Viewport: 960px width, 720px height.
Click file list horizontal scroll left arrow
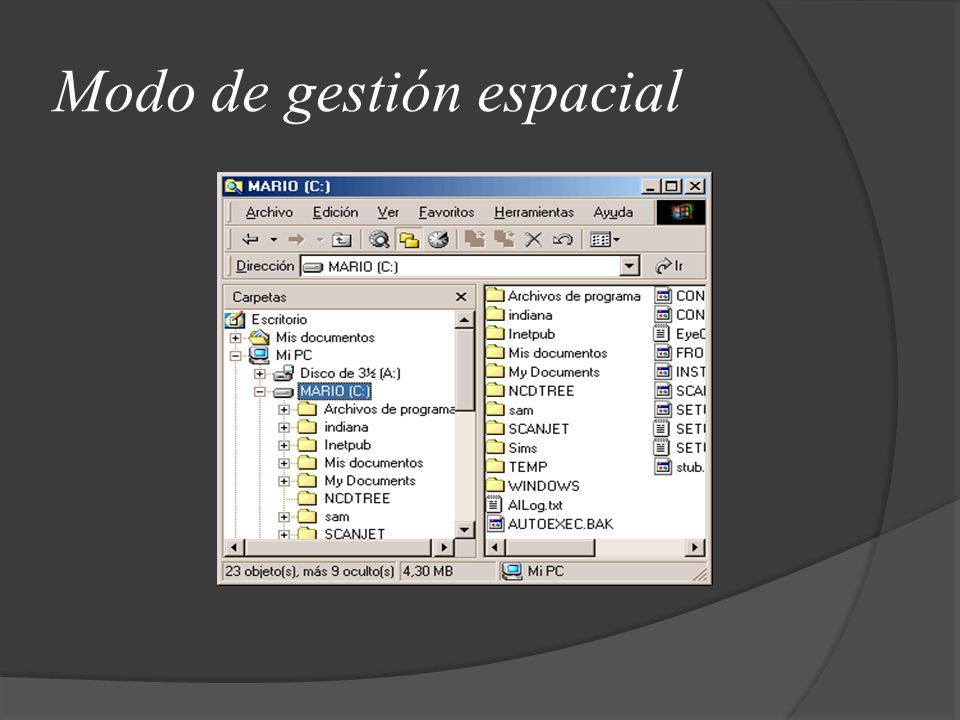point(495,547)
